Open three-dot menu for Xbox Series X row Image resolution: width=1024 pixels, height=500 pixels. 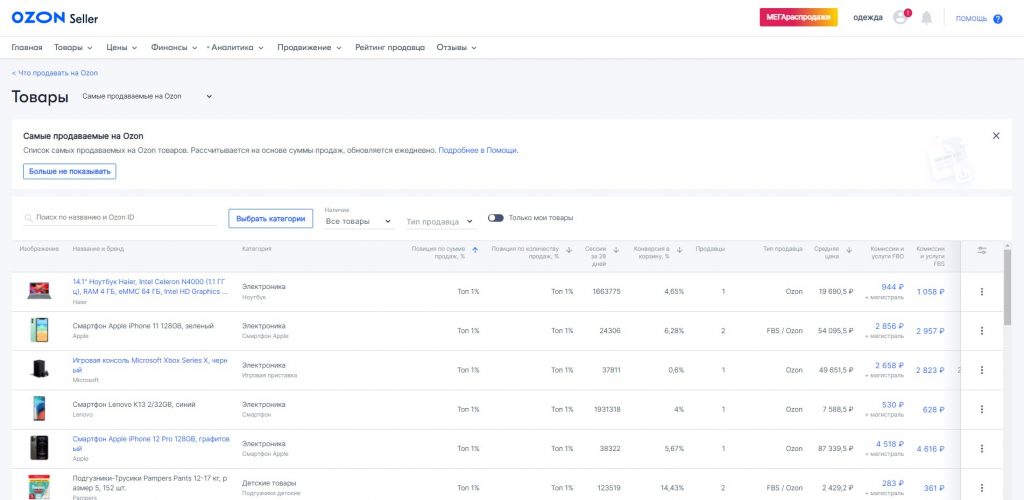(982, 370)
